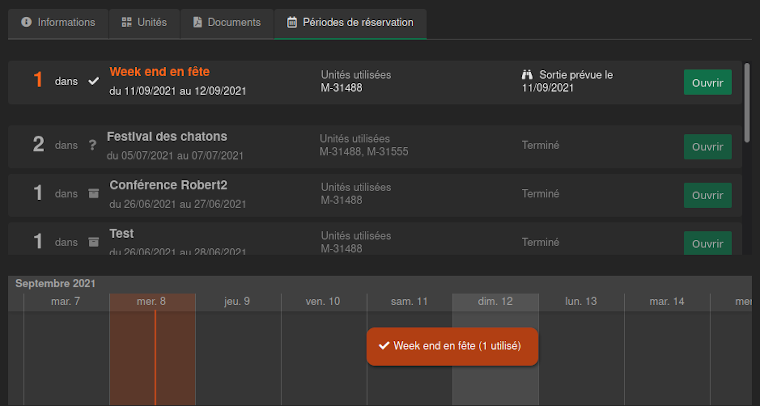The image size is (760, 406).
Task: Open the Festival des chatons event
Action: tap(707, 146)
